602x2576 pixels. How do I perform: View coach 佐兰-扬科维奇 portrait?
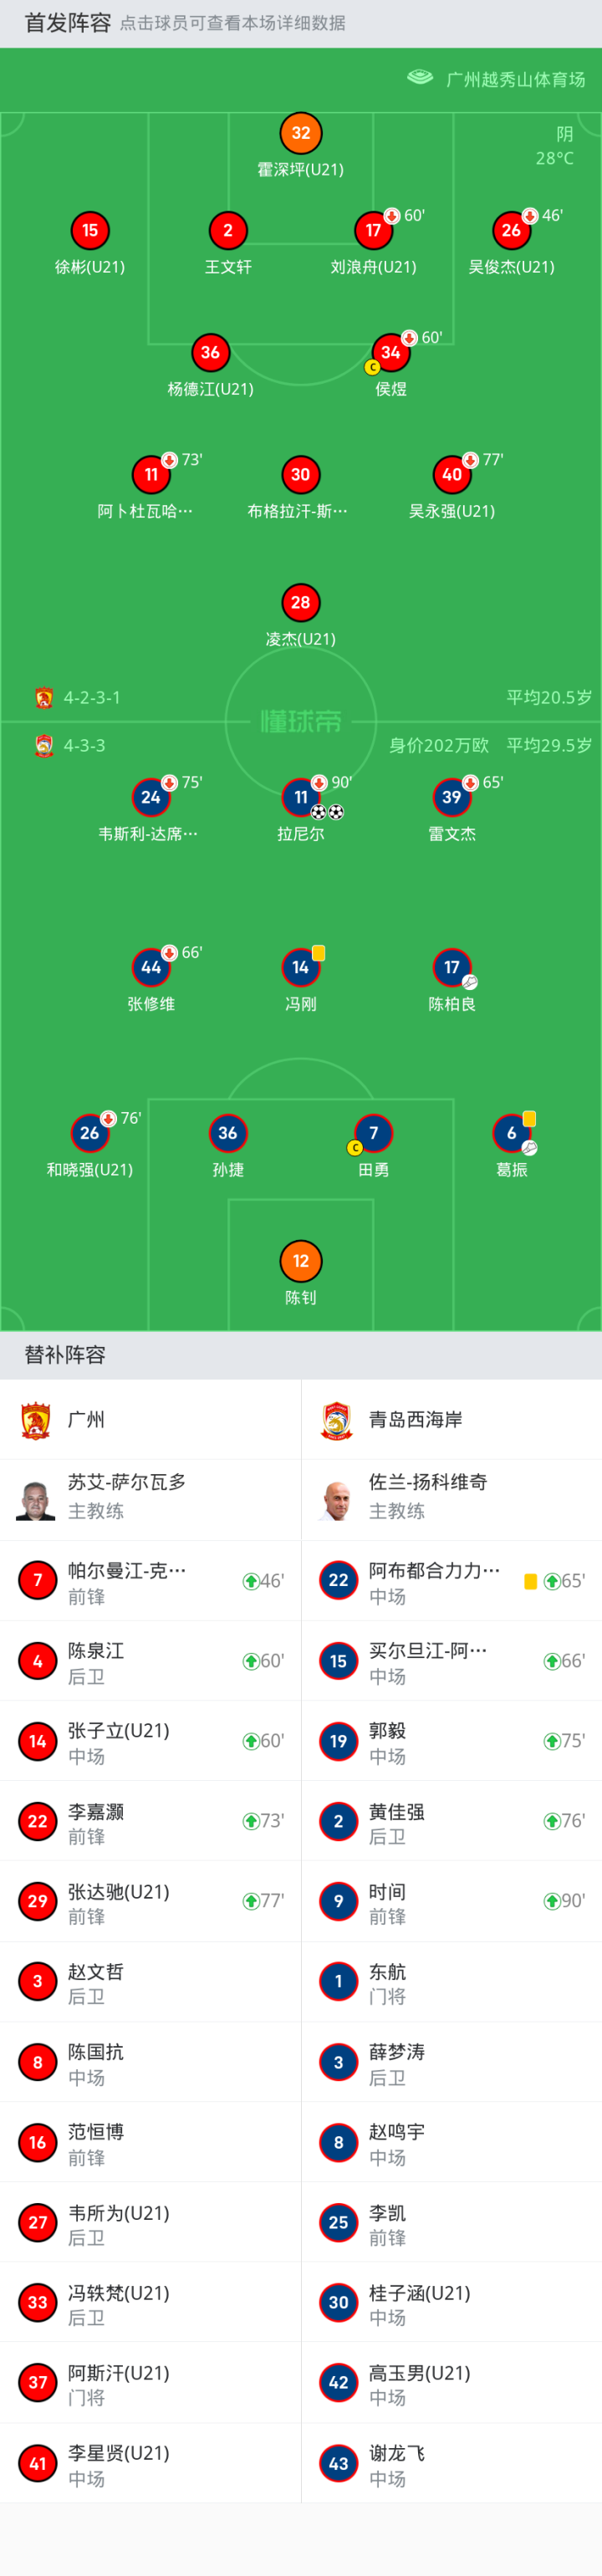(x=337, y=1500)
